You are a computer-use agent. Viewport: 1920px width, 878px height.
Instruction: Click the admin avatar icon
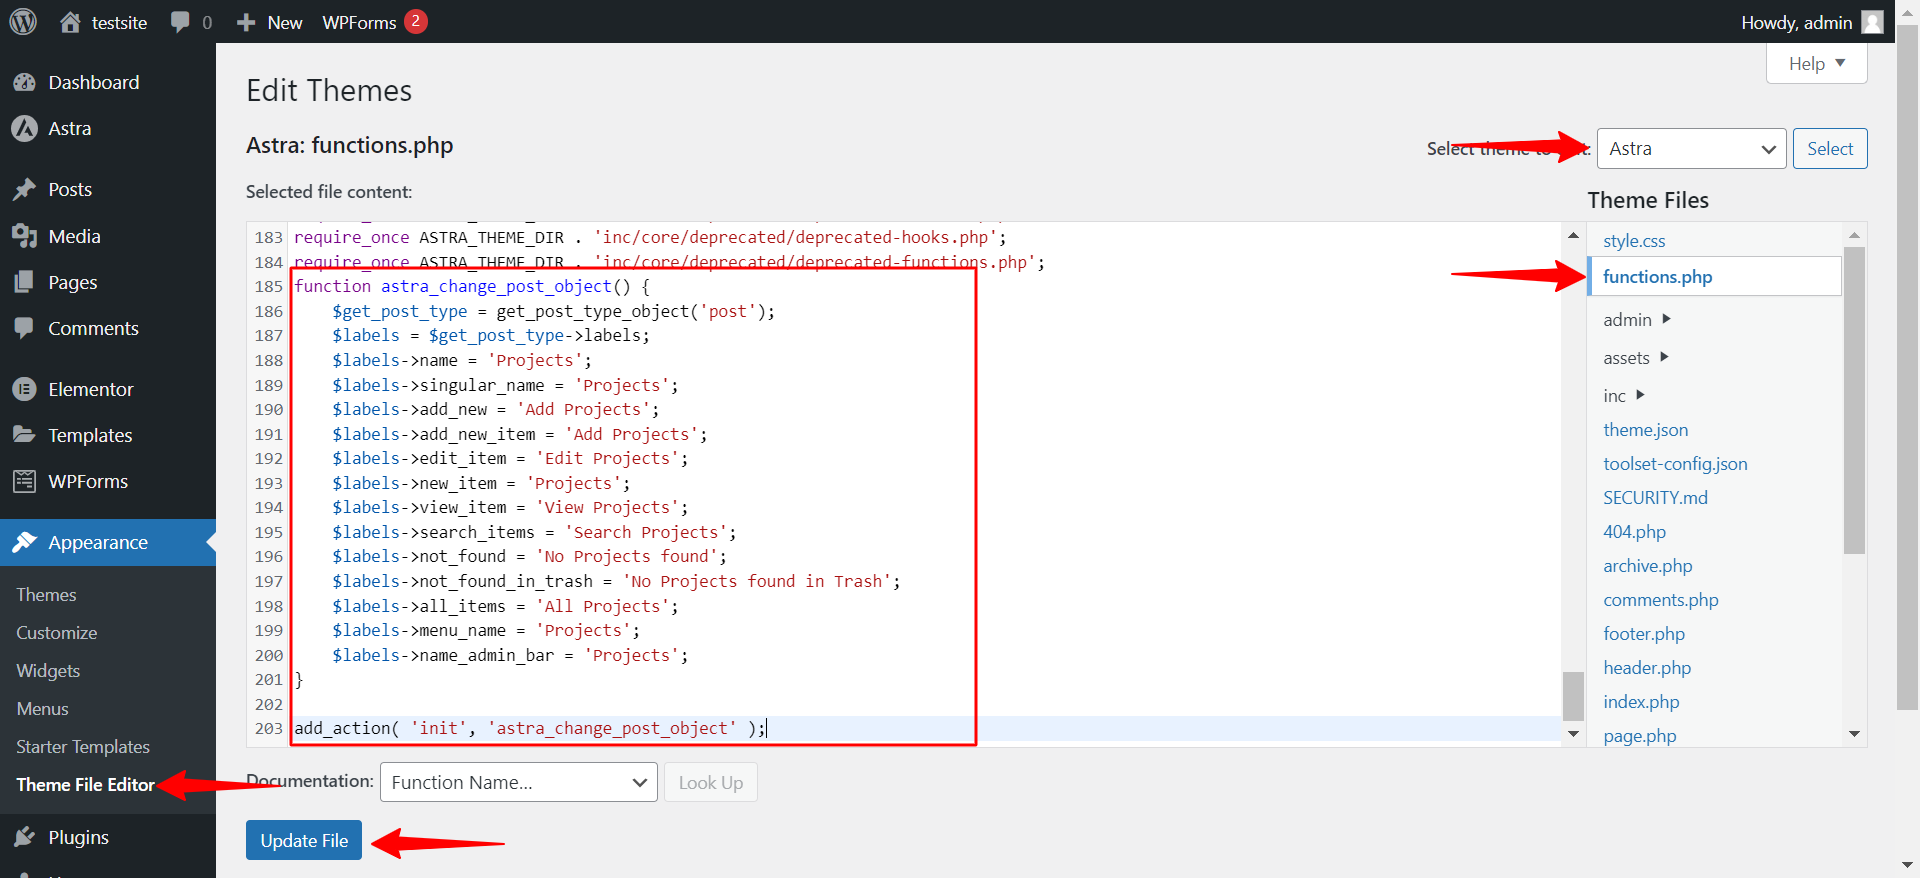(1872, 22)
